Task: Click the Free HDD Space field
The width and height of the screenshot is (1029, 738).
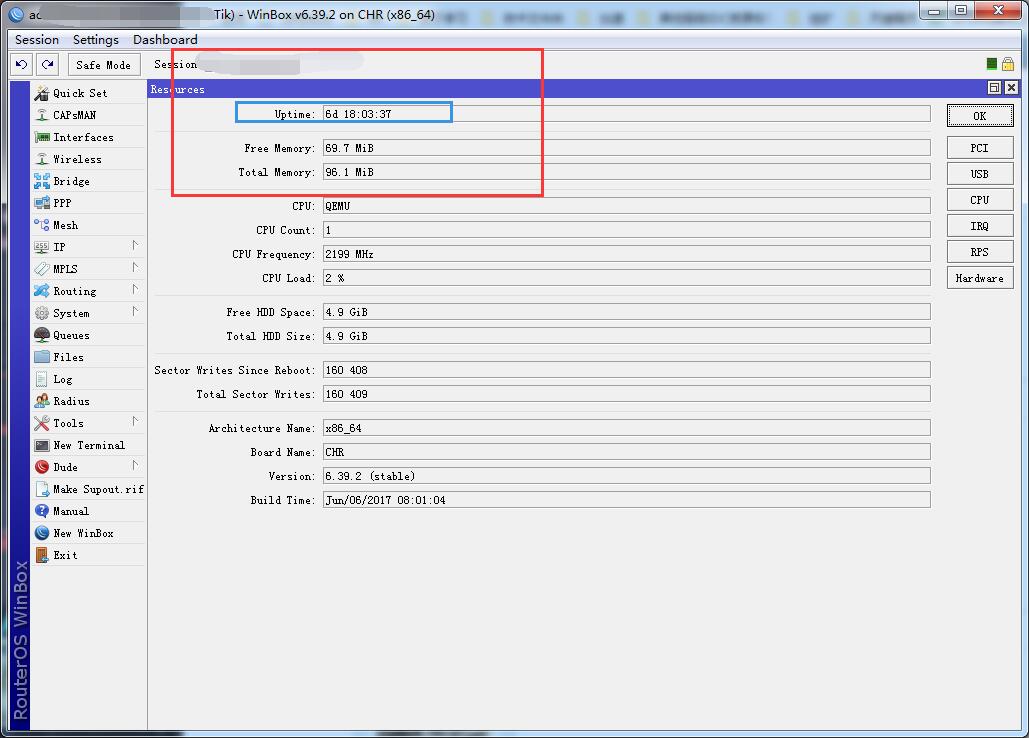Action: 627,312
